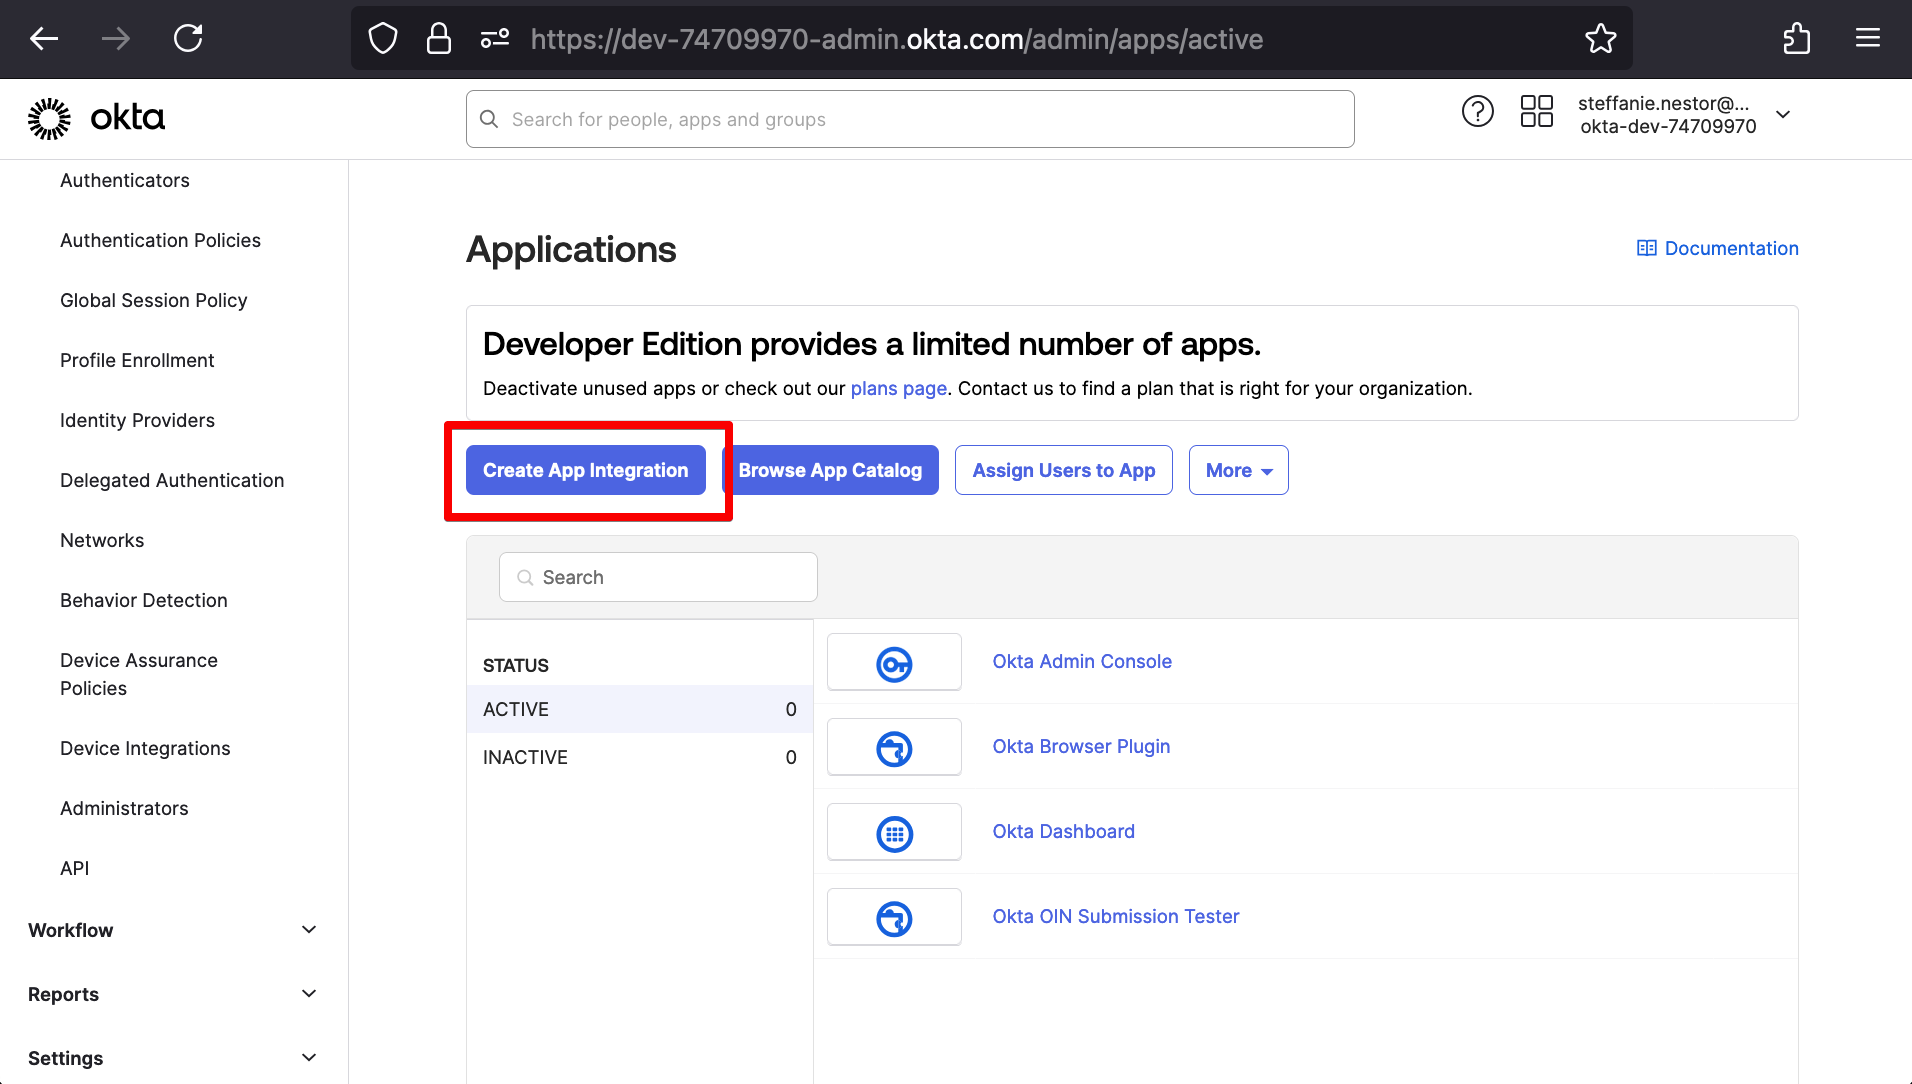Click the Okta OIN Submission Tester icon

(x=894, y=917)
